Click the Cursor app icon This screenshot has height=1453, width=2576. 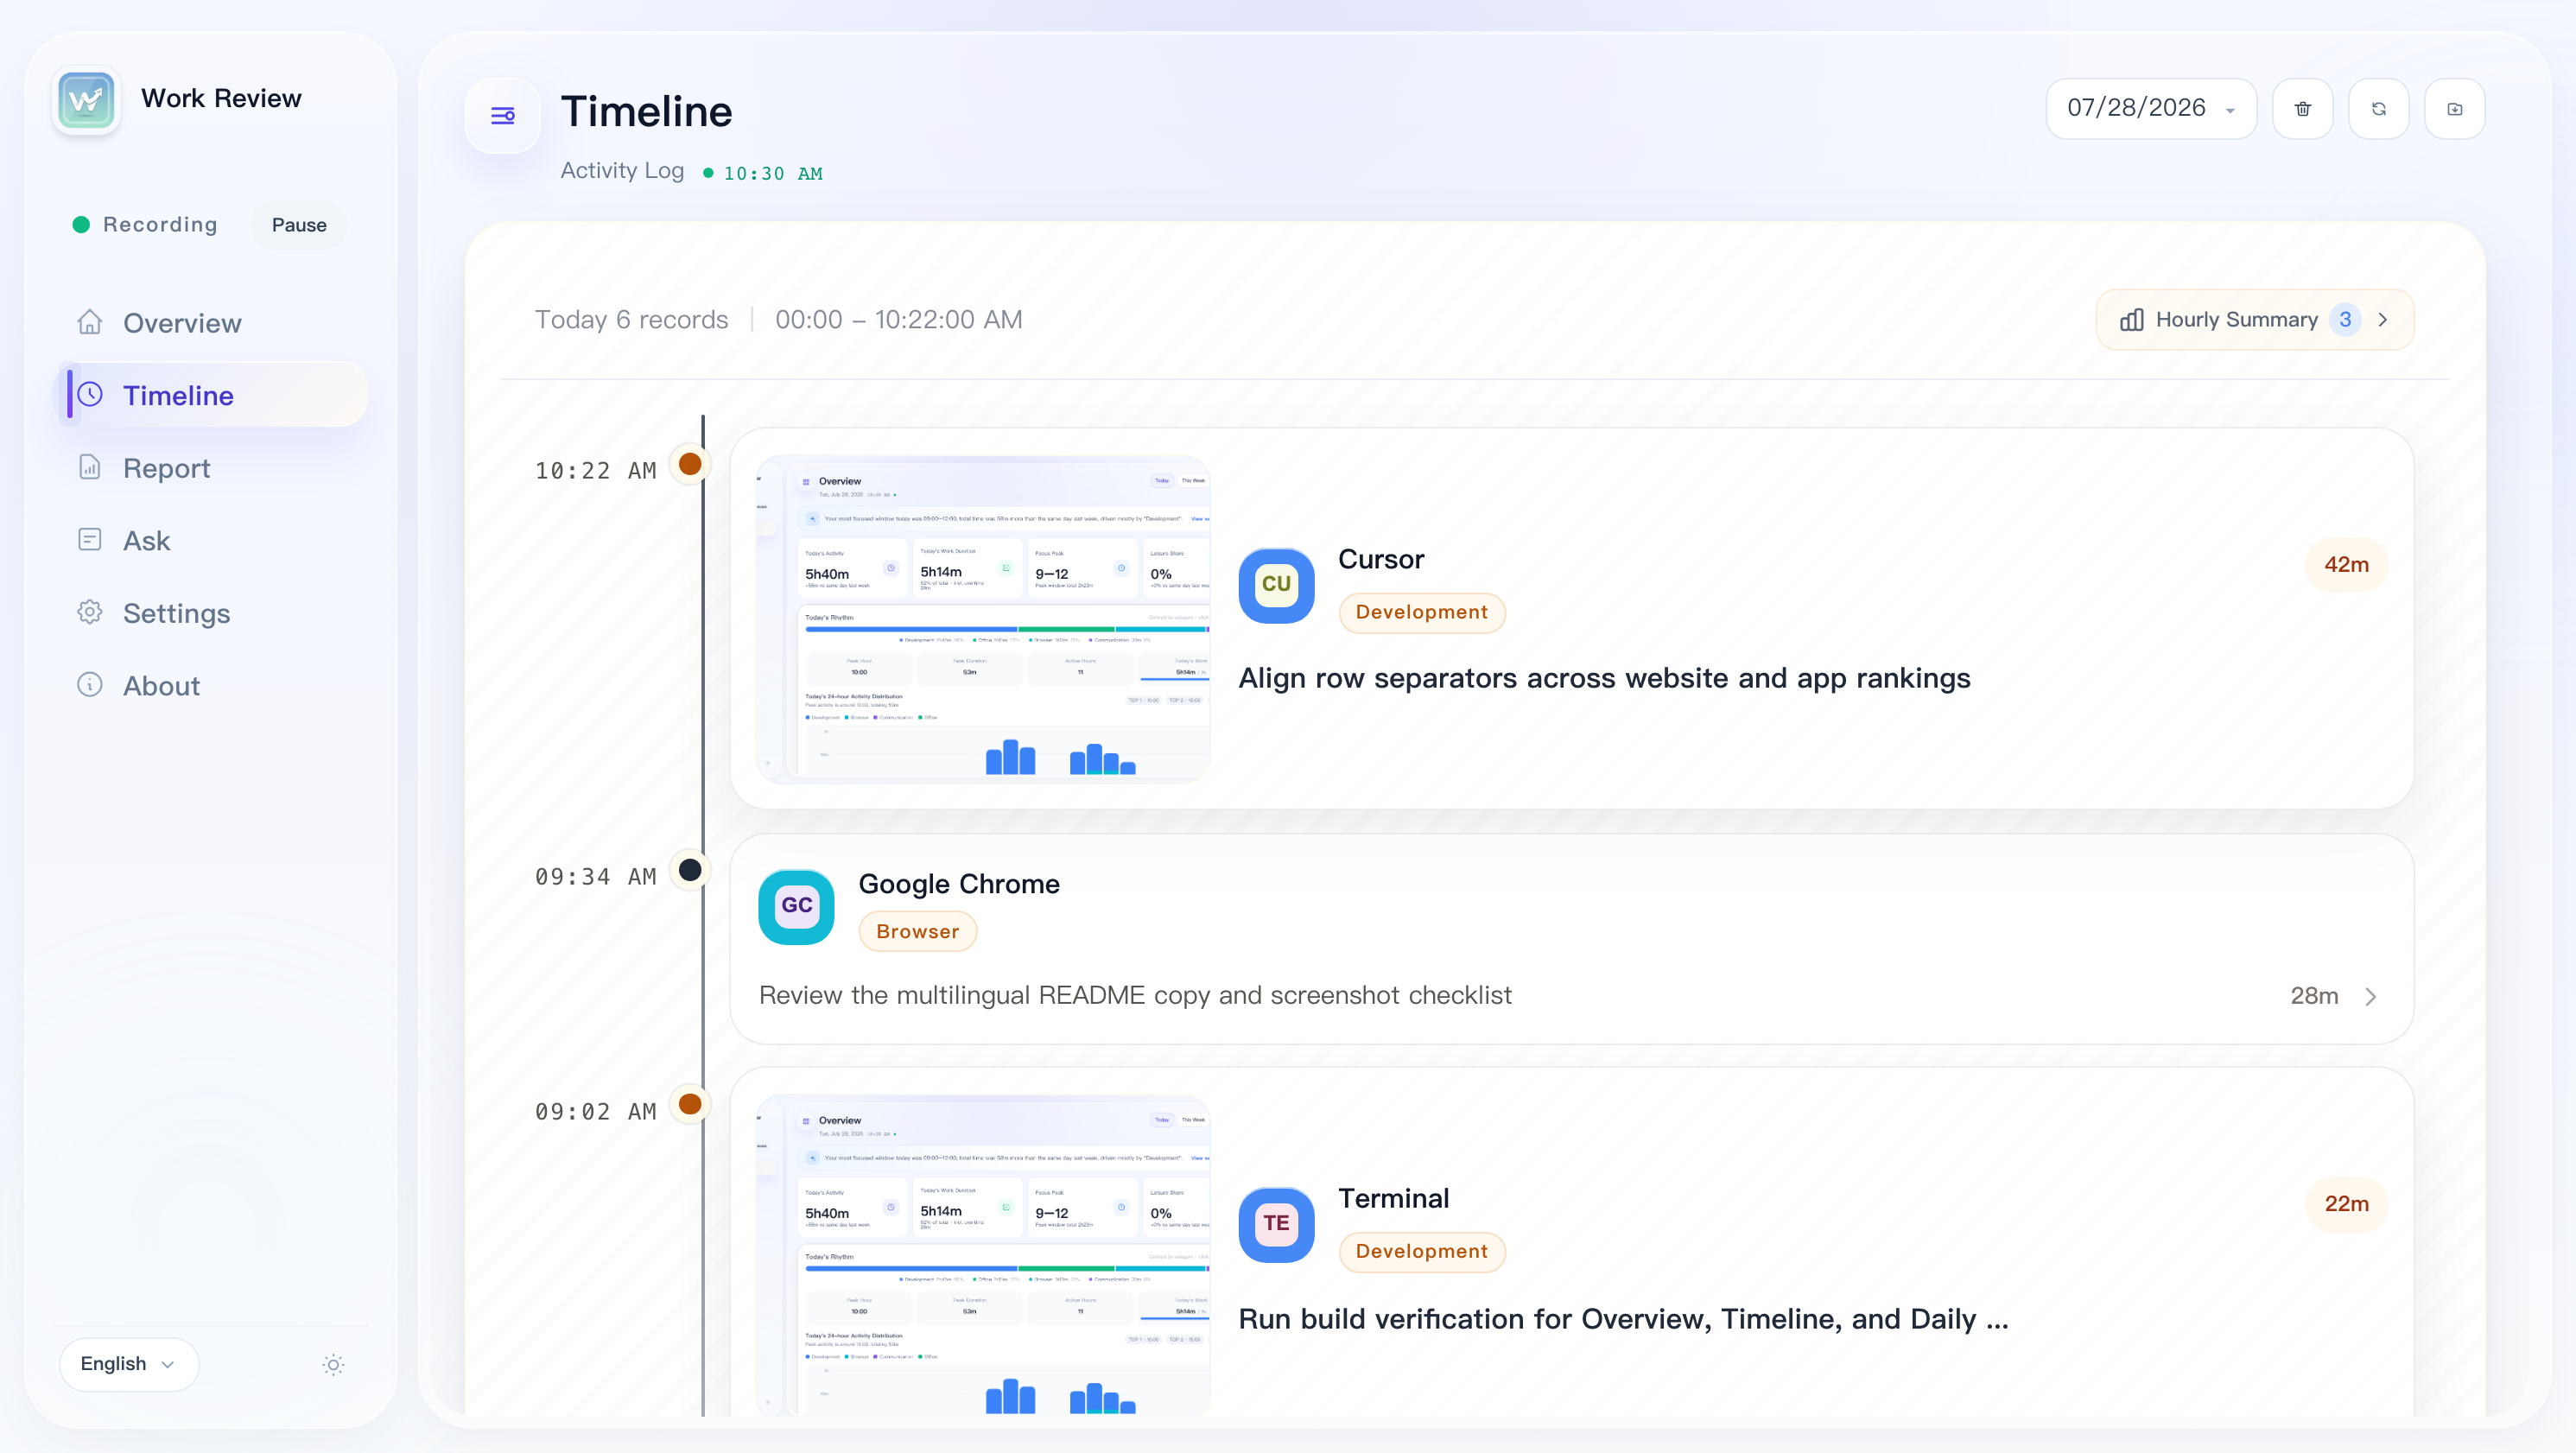(1276, 585)
